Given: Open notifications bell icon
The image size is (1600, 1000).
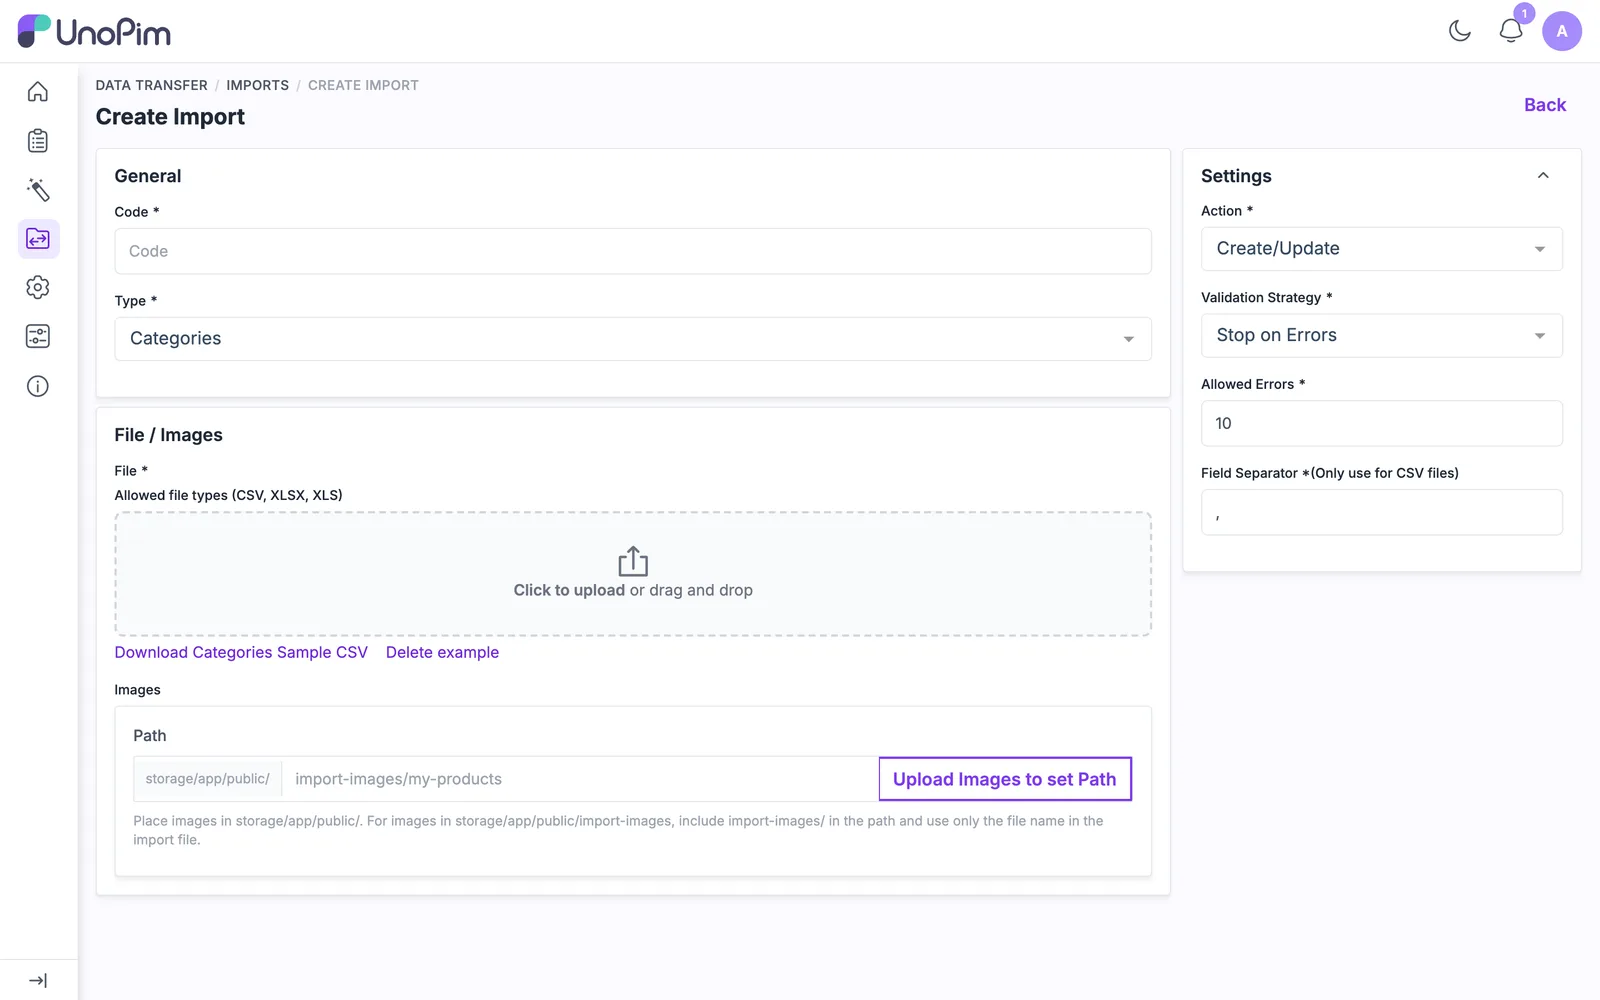Looking at the screenshot, I should coord(1511,31).
